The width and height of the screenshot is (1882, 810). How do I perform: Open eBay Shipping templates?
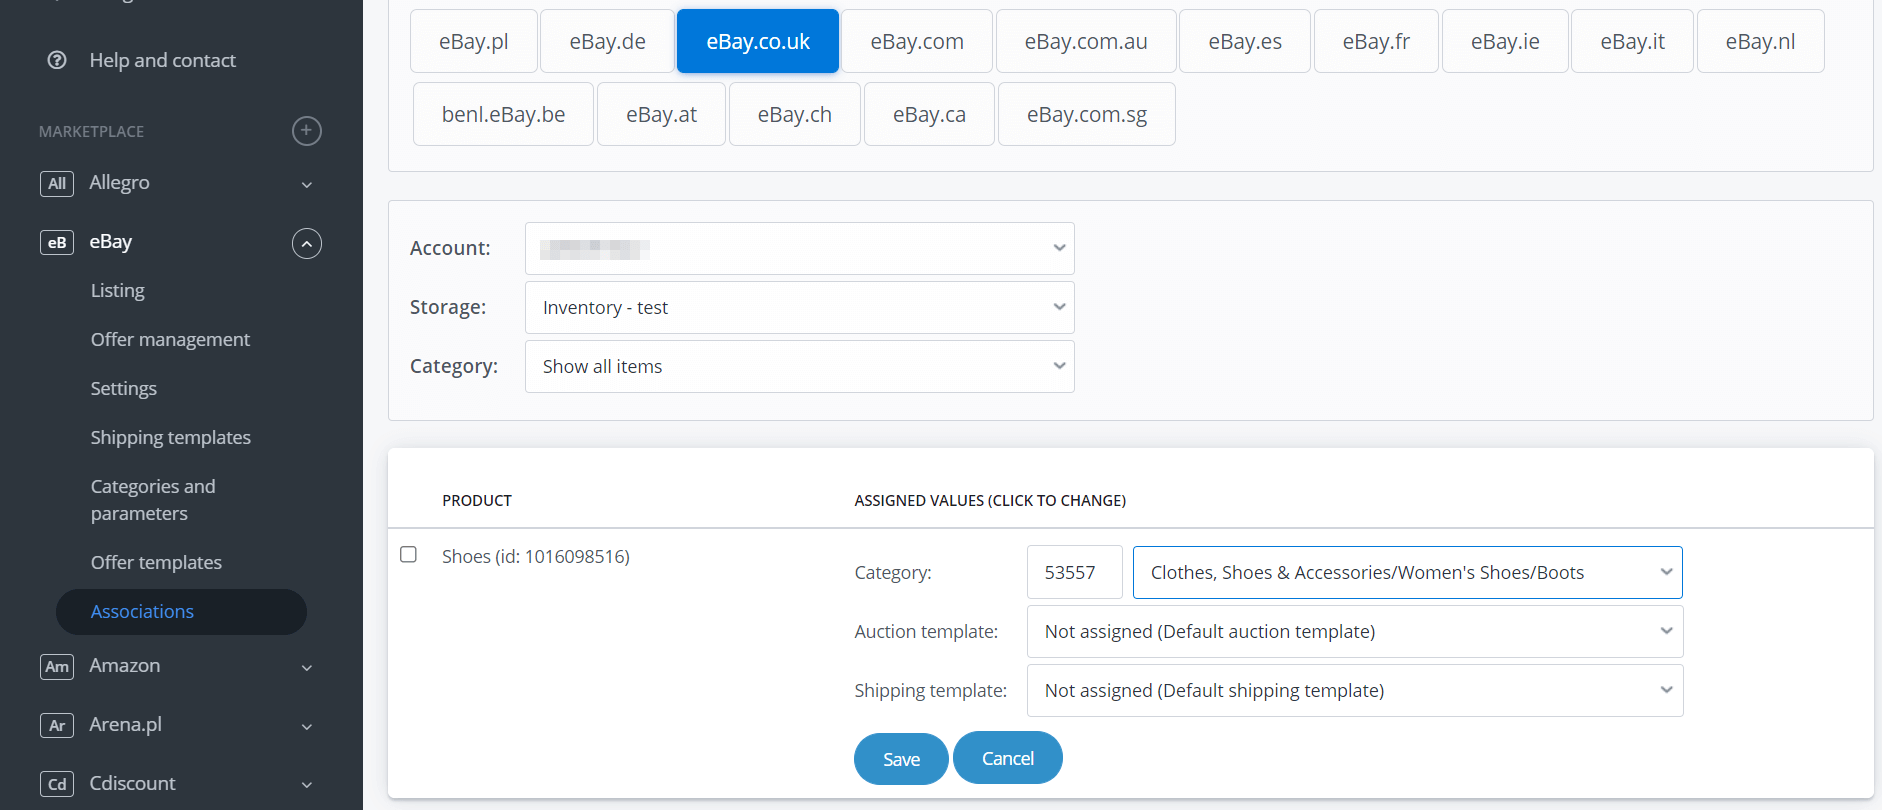171,437
